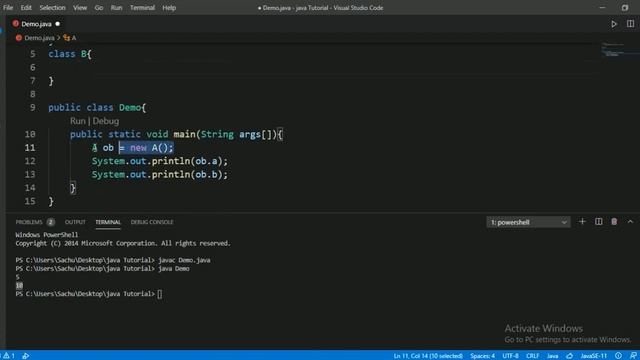This screenshot has height=360, width=640.
Task: Click the Demo.java file icon in the tab
Action: [x=16, y=24]
